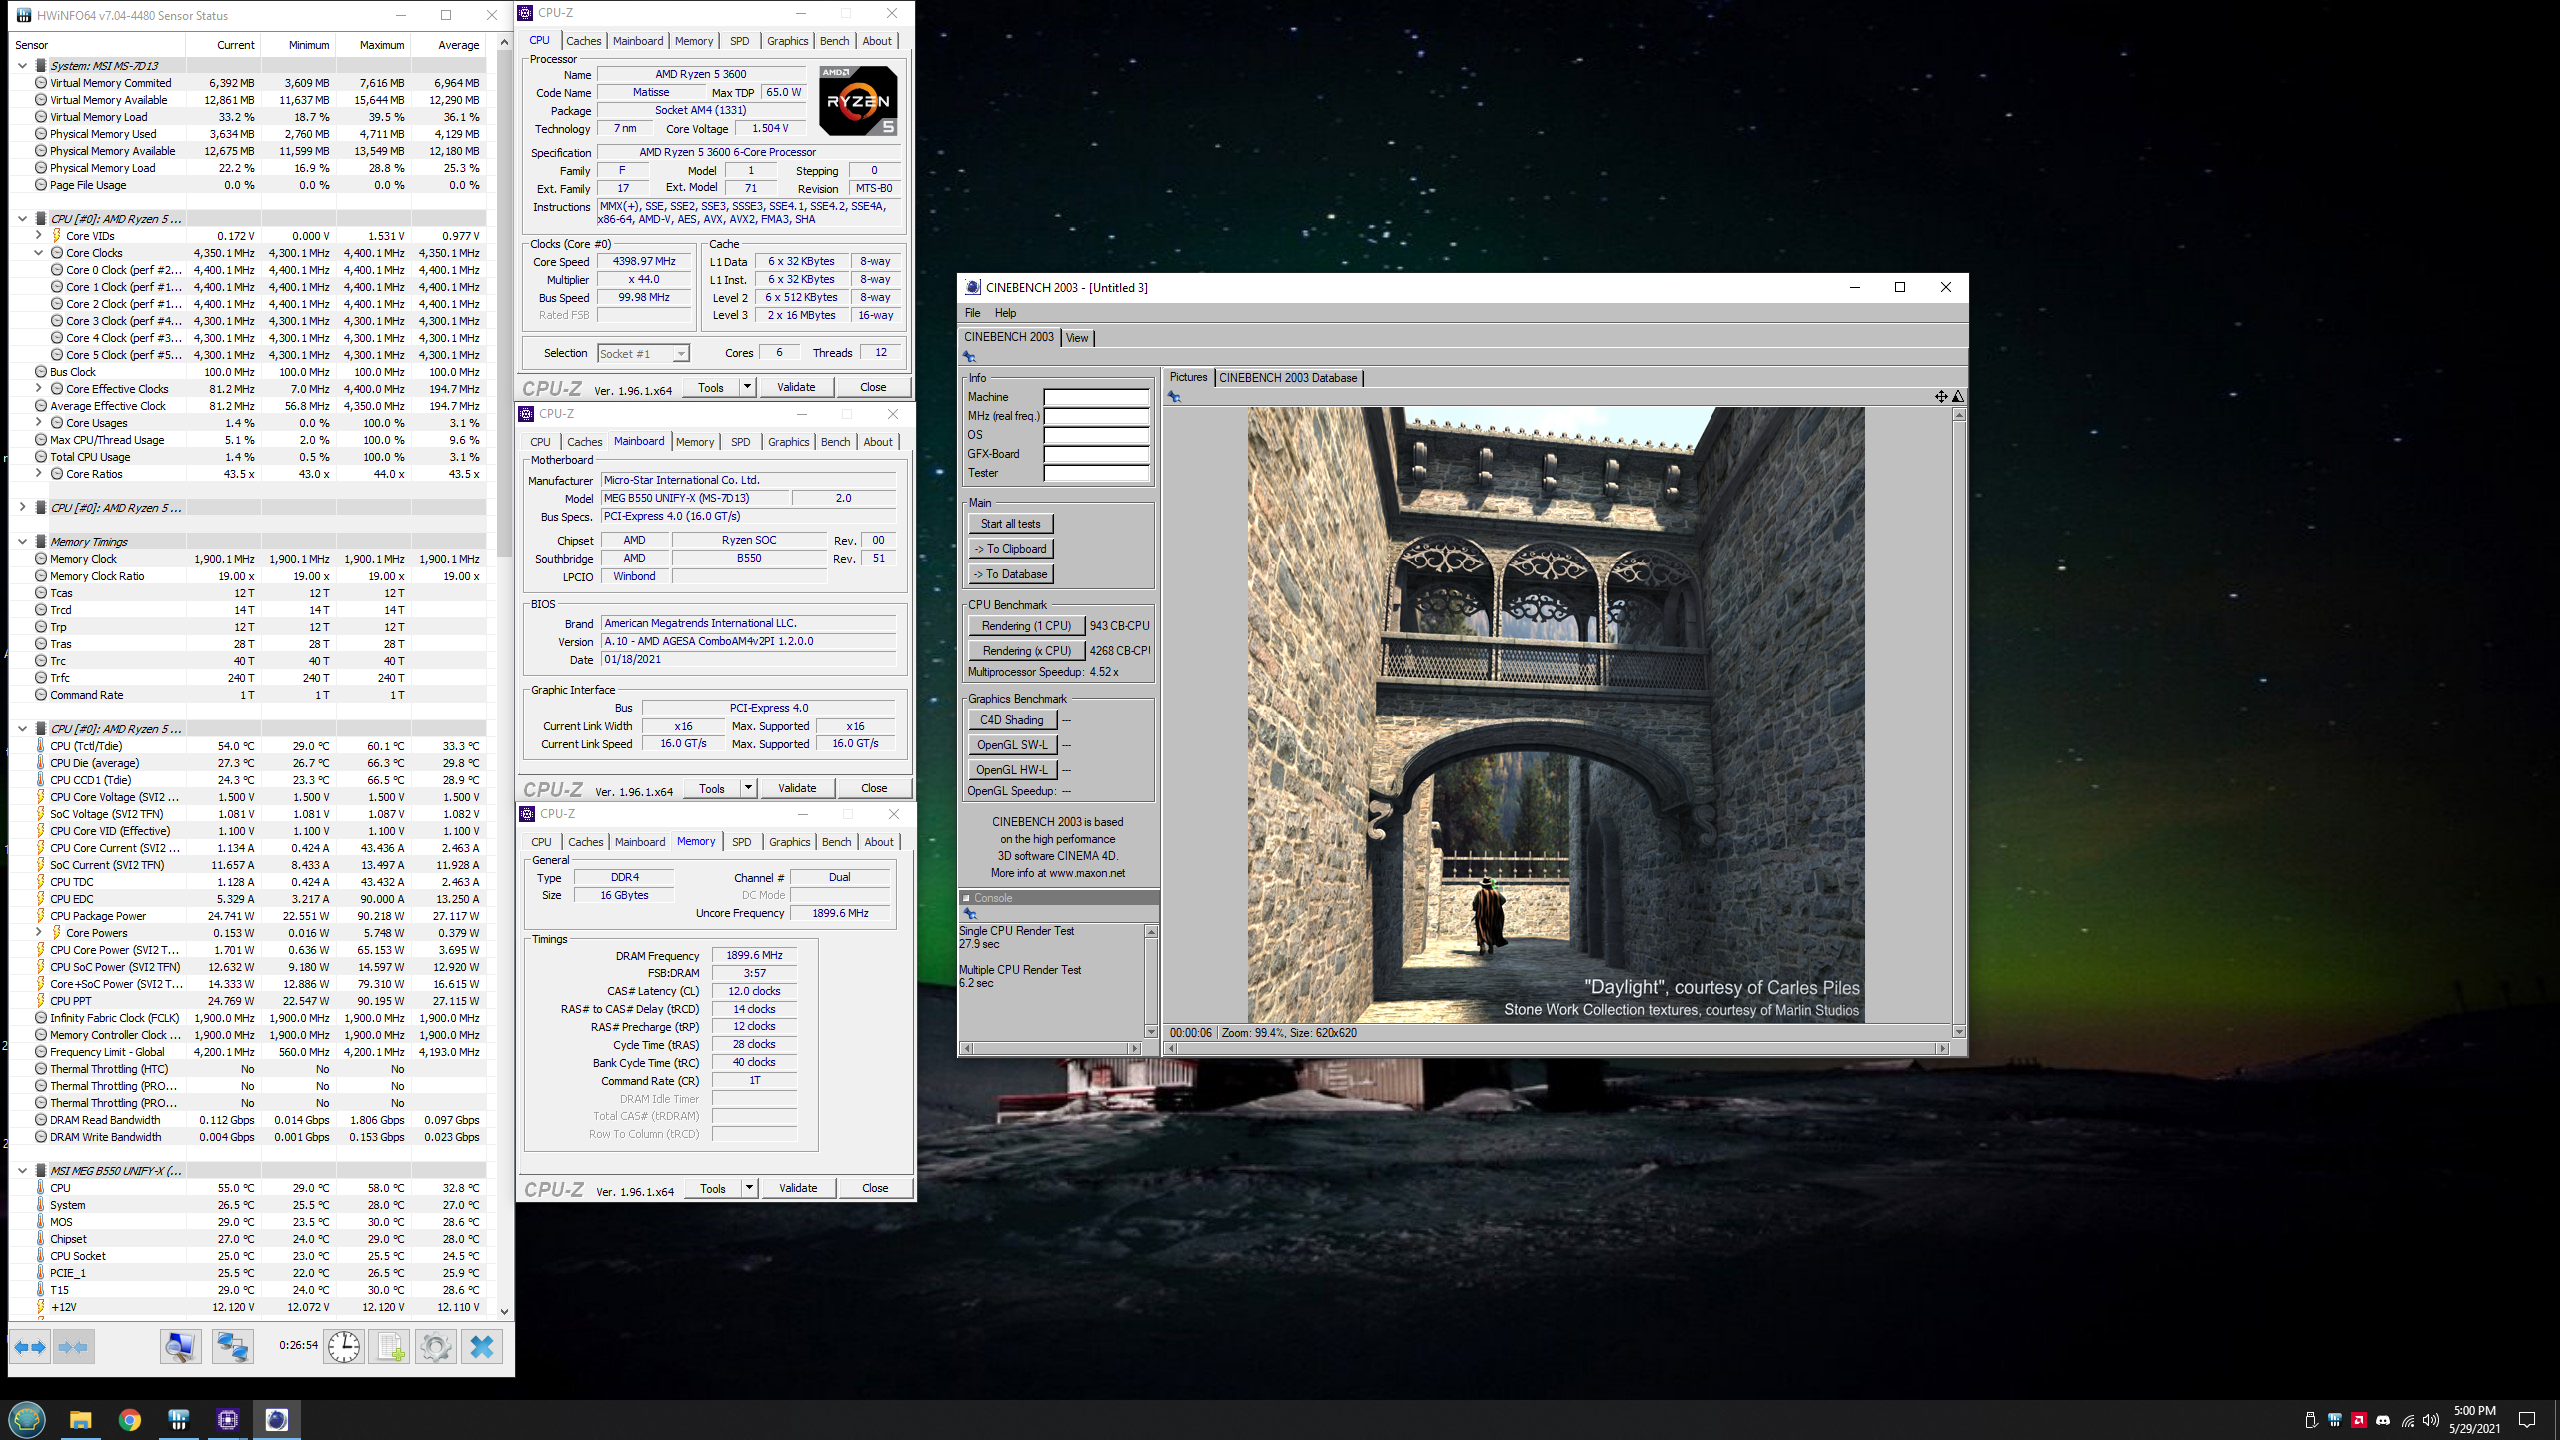
Task: Click OpenGL SW-L benchmark button
Action: tap(1011, 745)
